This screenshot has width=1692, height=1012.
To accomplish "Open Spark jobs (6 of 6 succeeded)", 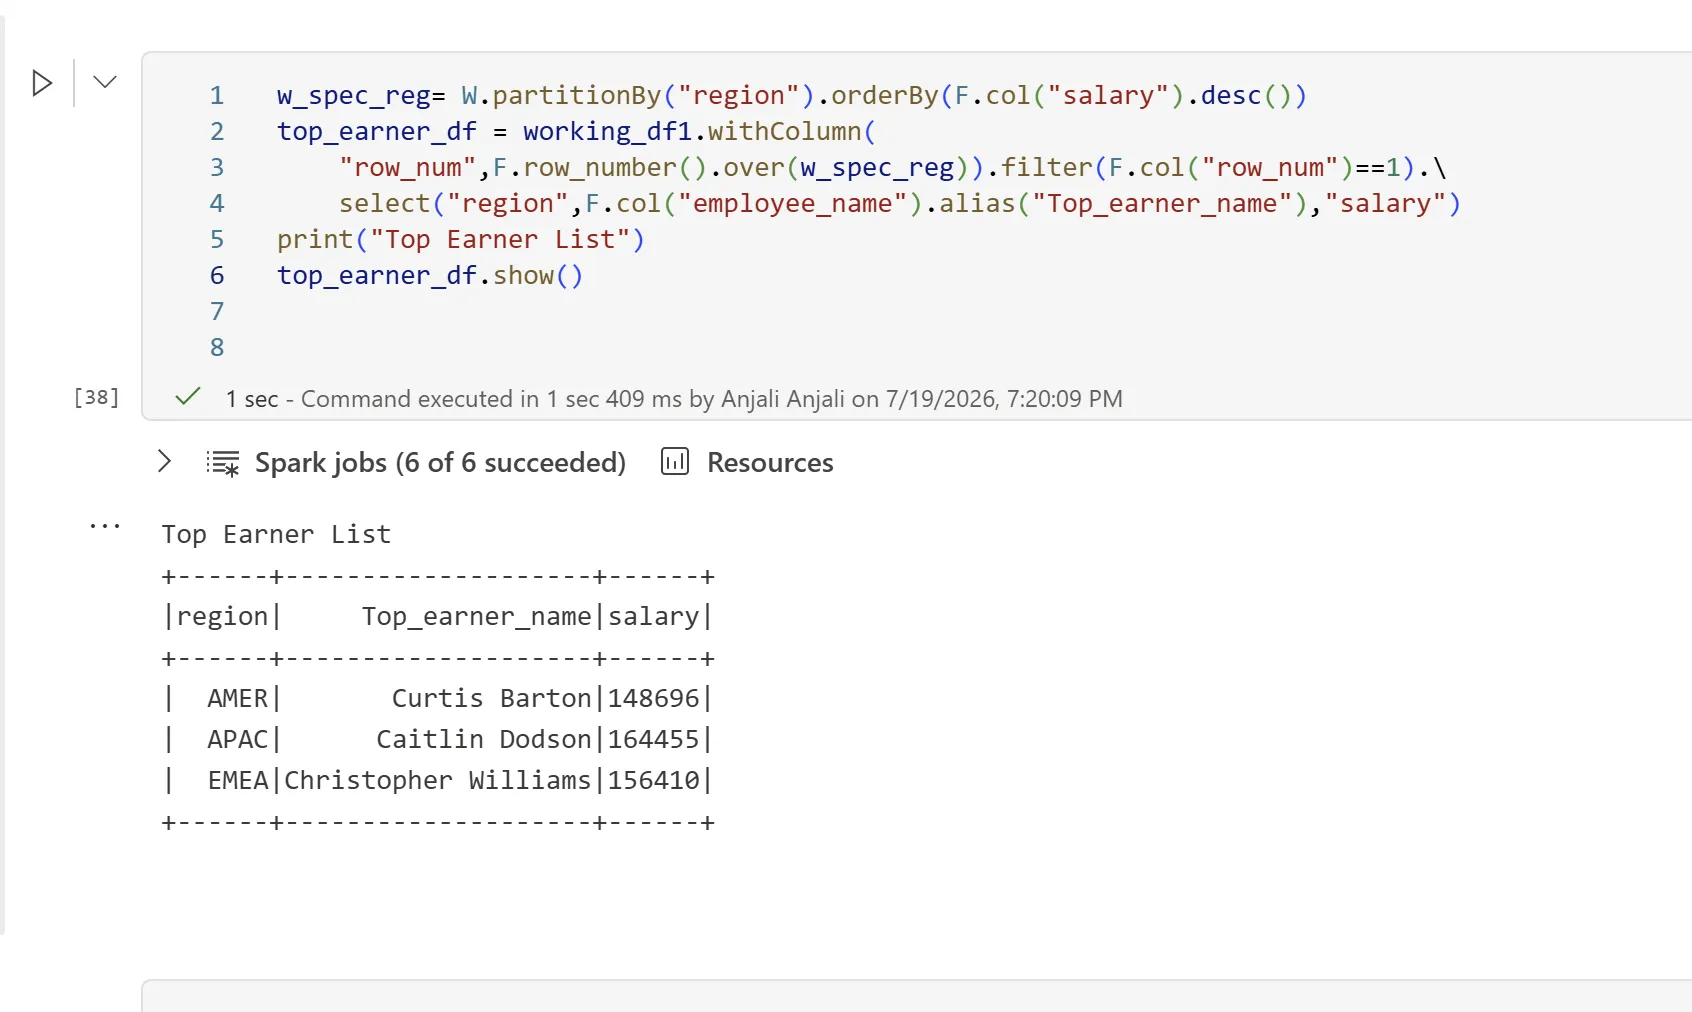I will coord(440,463).
